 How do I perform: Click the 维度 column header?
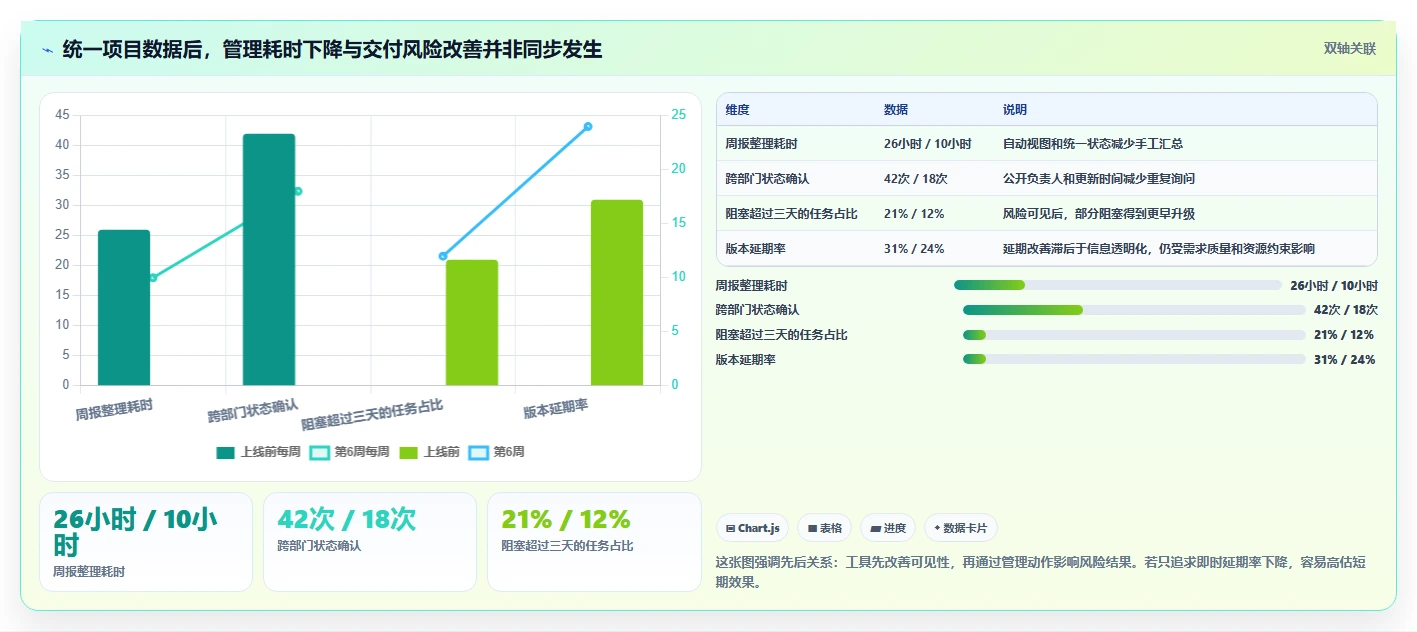[738, 110]
